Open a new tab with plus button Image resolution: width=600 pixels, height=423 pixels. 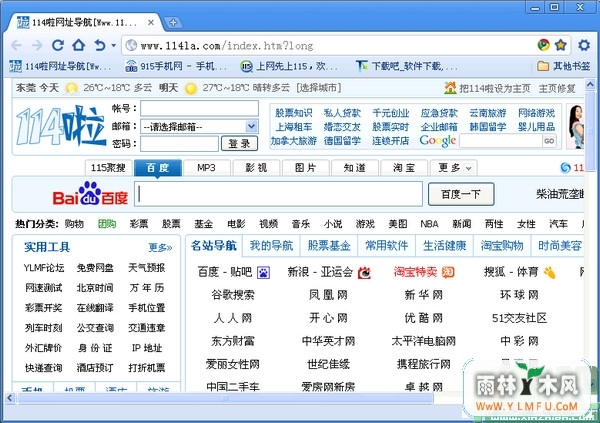pos(173,23)
